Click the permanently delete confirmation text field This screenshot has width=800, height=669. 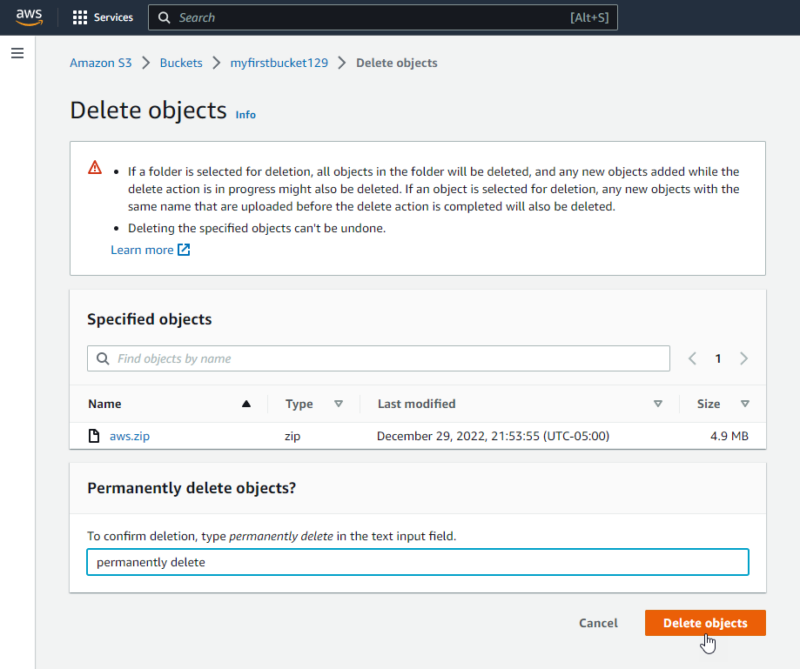tap(417, 561)
